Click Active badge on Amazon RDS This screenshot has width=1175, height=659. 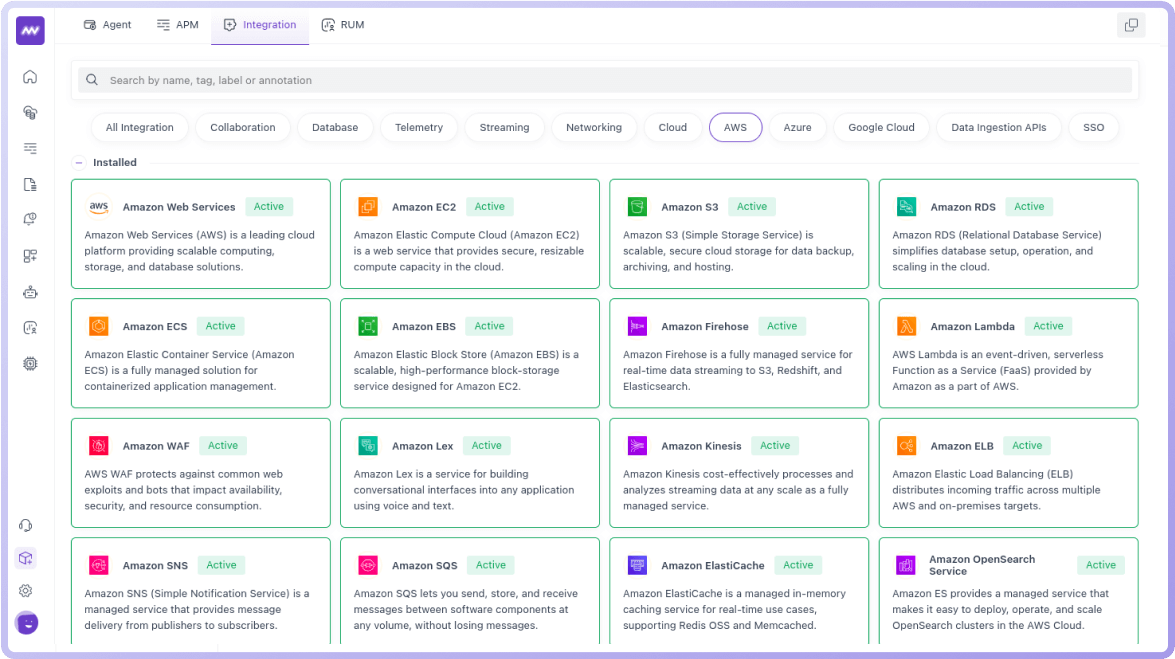[1029, 206]
